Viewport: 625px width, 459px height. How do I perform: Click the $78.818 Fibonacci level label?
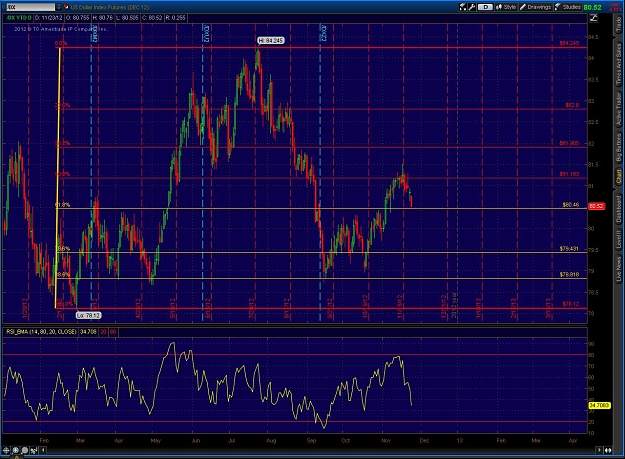tap(569, 275)
